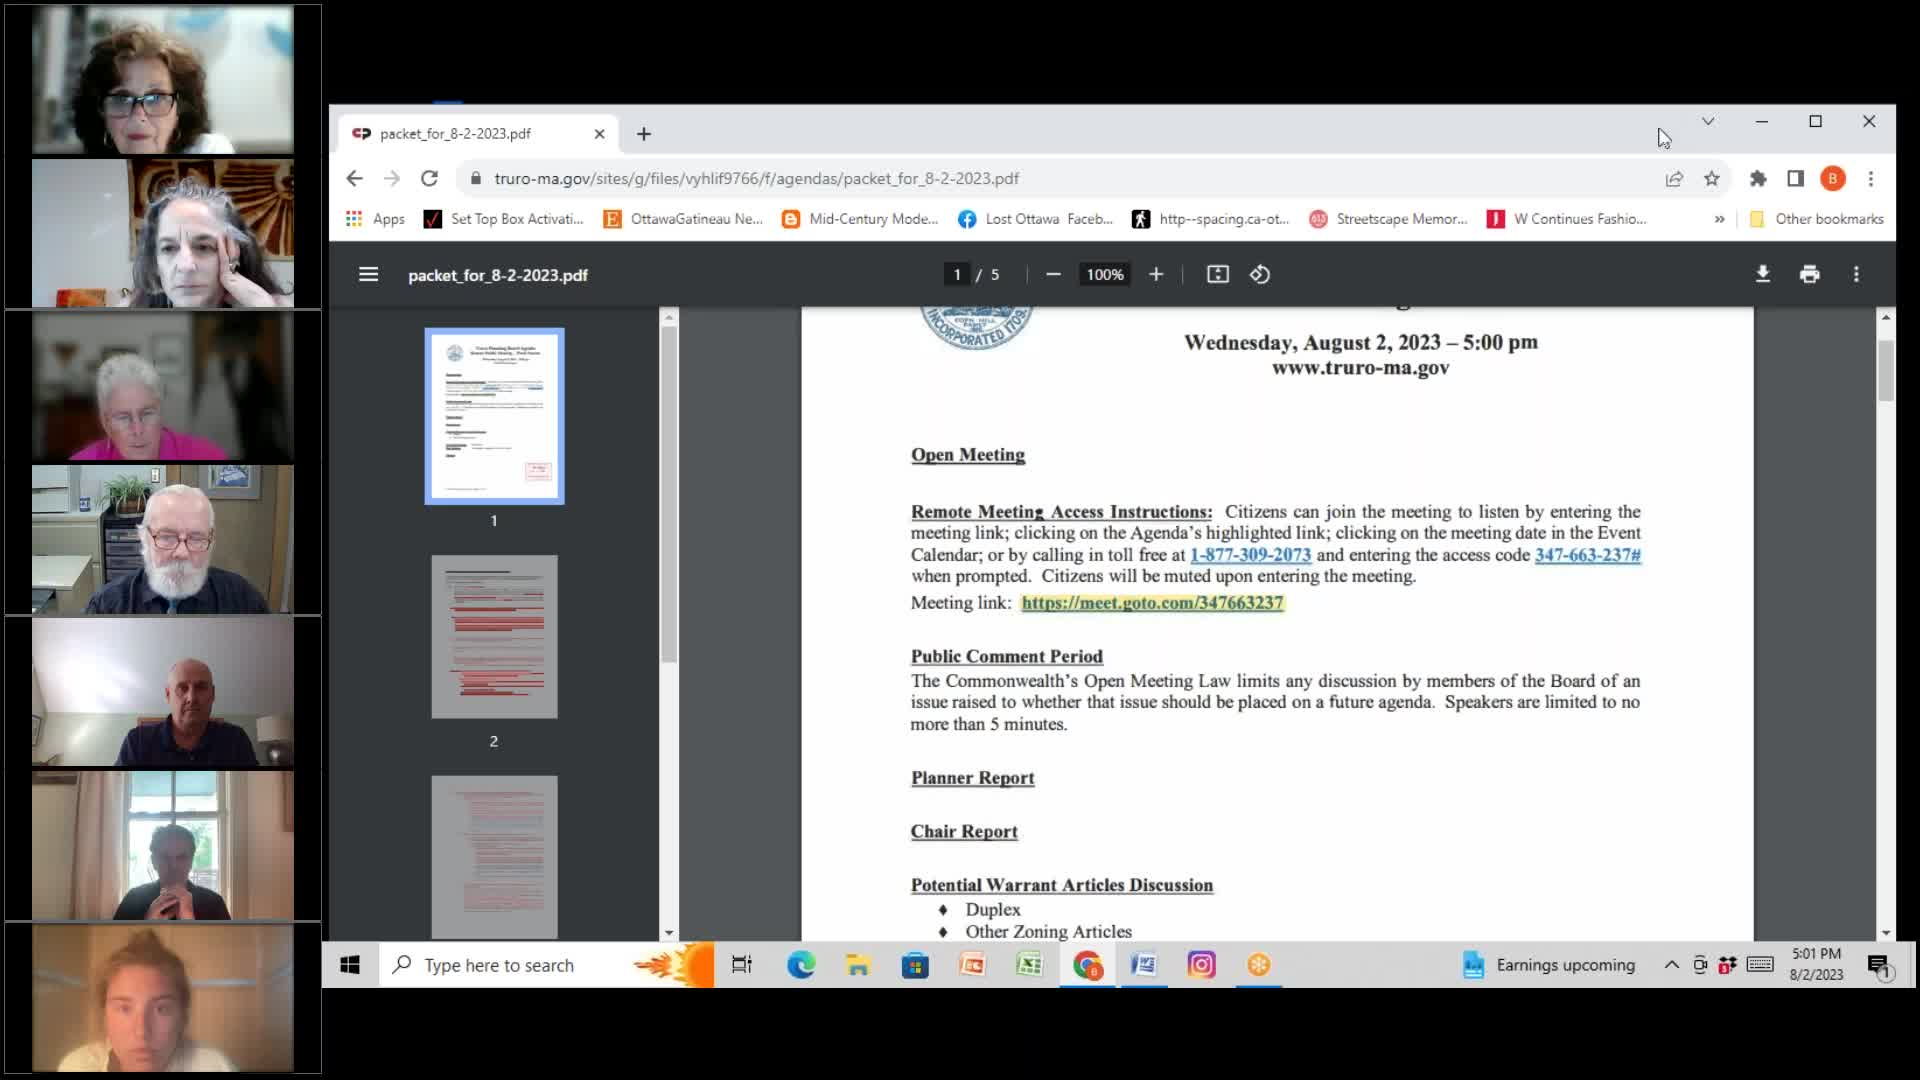Click the PDF page number field
Screen dimensions: 1920x1080
click(x=957, y=274)
